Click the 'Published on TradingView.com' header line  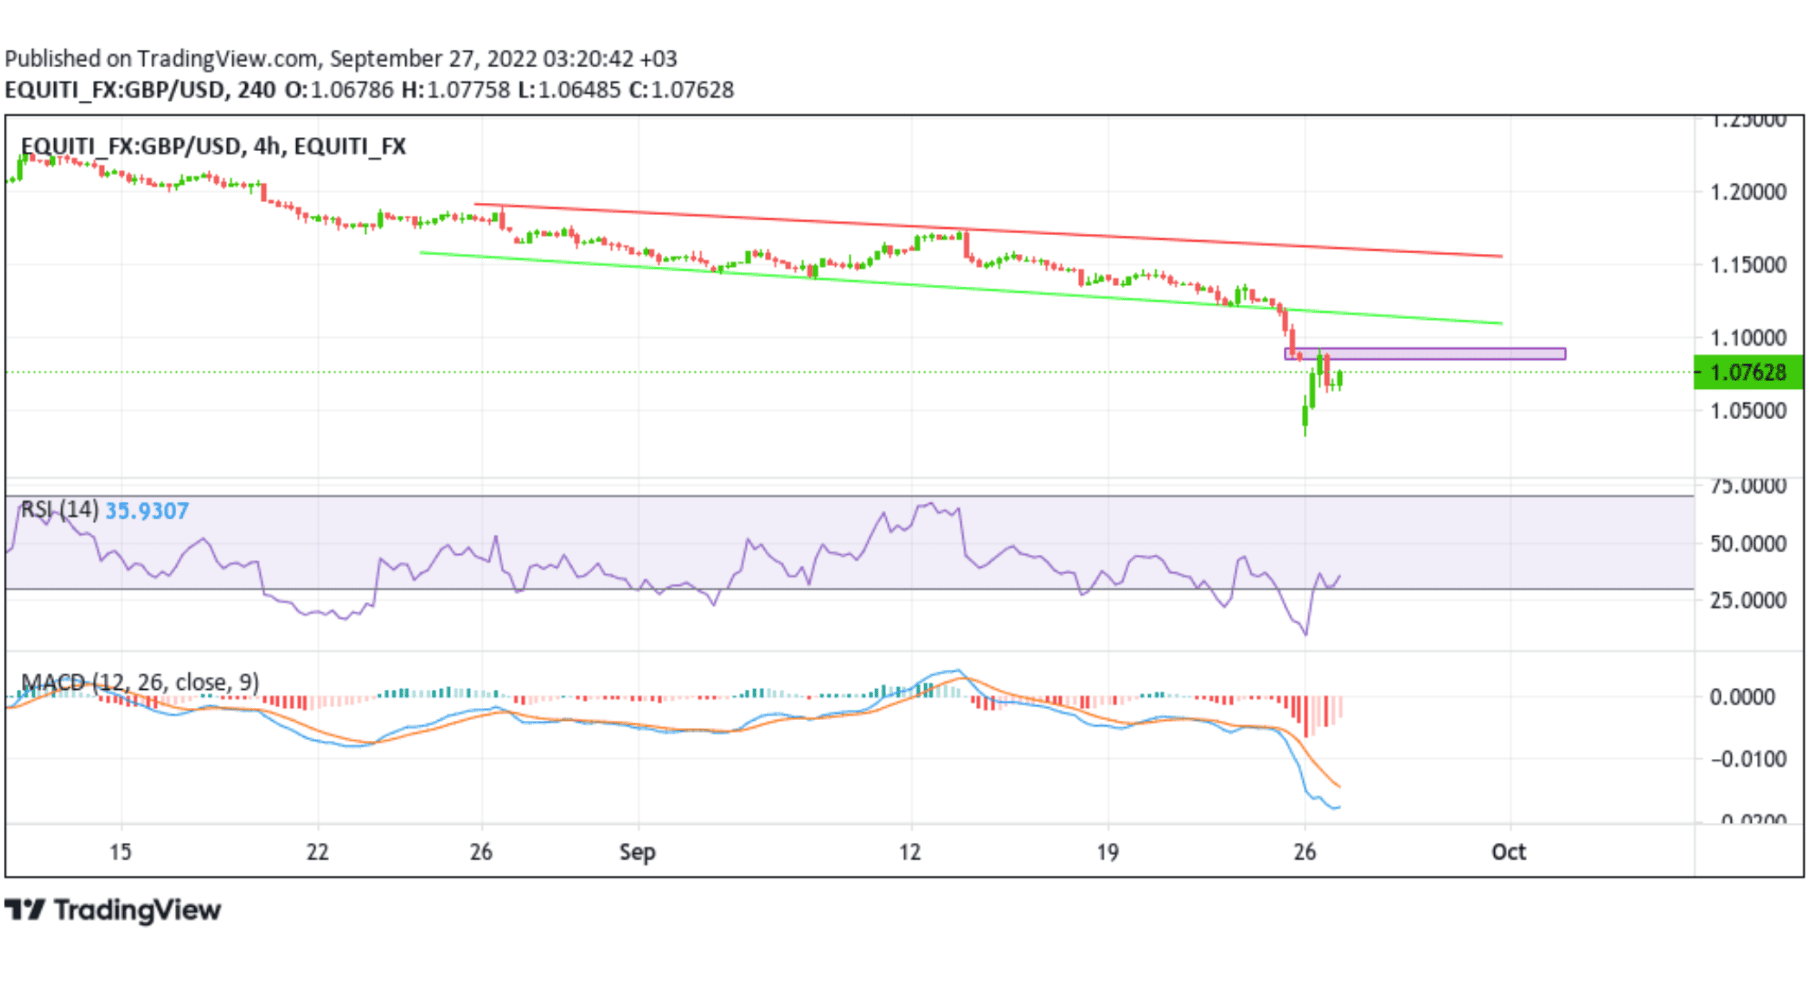tap(341, 59)
